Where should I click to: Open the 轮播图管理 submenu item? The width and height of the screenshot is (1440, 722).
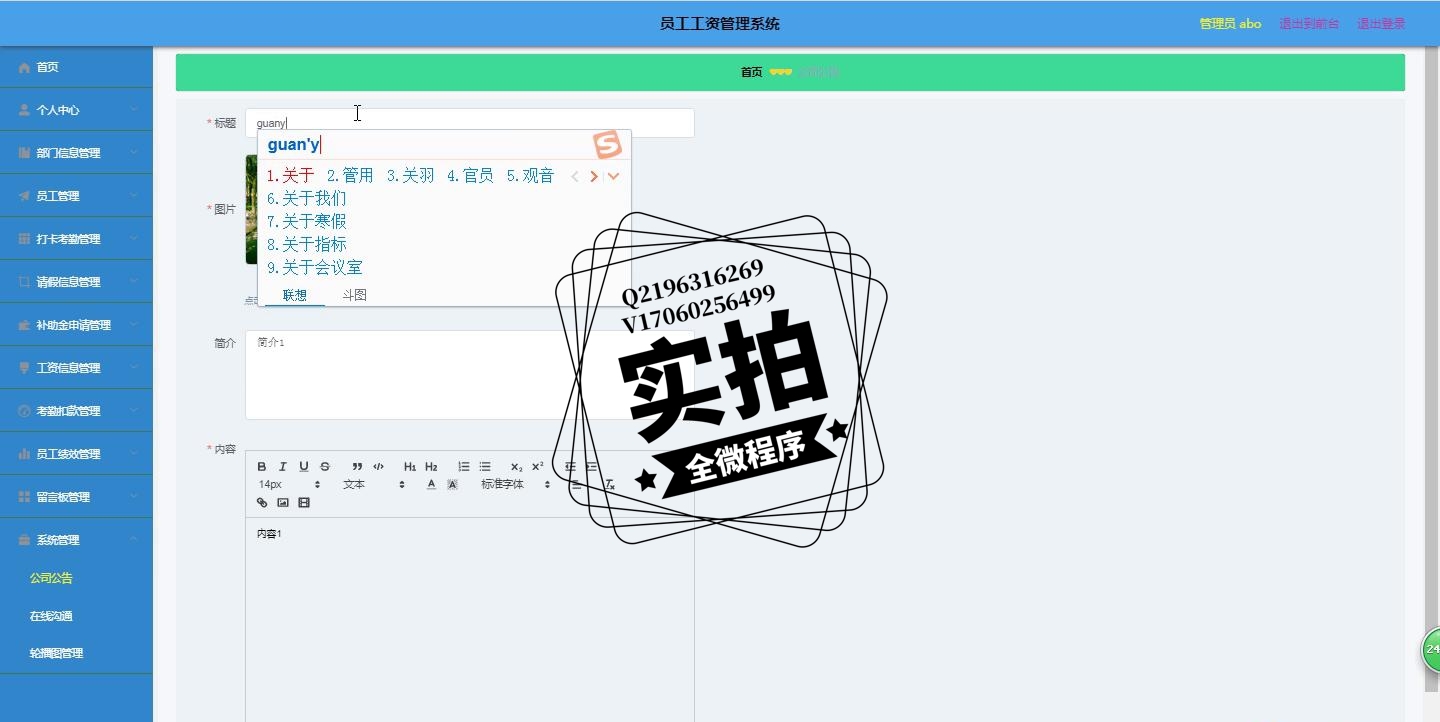pos(56,653)
